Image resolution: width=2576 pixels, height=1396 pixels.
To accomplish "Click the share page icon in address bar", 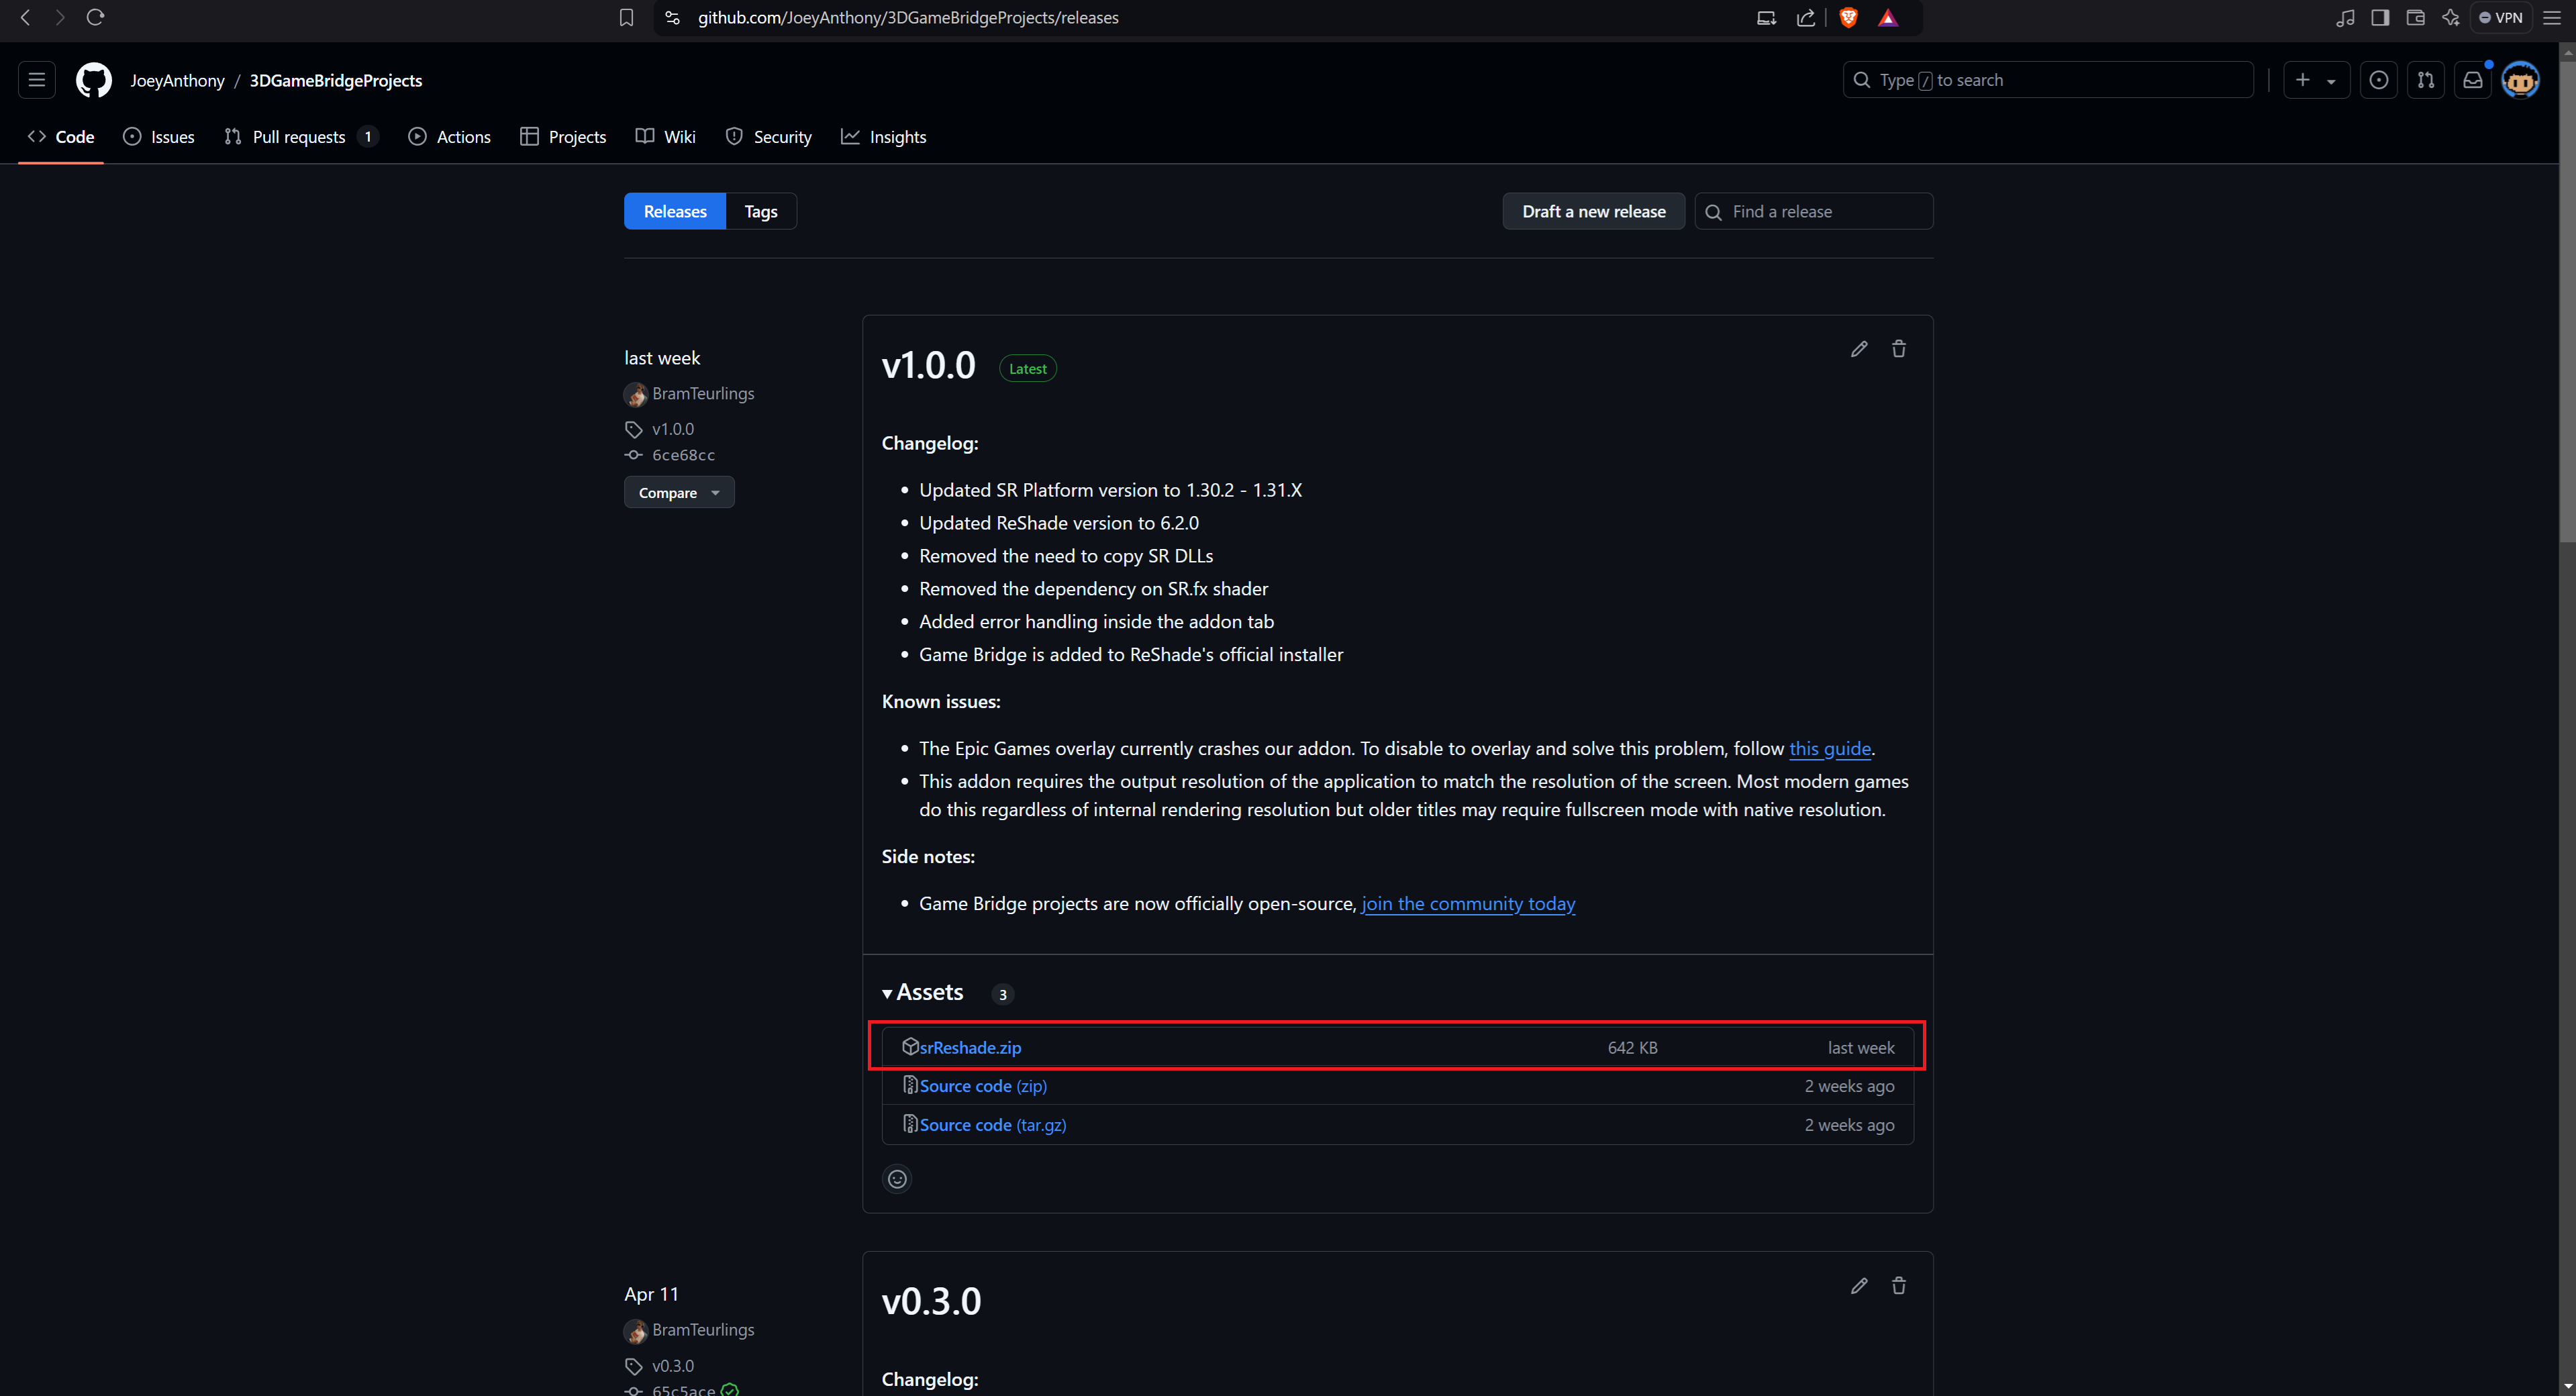I will click(1806, 17).
